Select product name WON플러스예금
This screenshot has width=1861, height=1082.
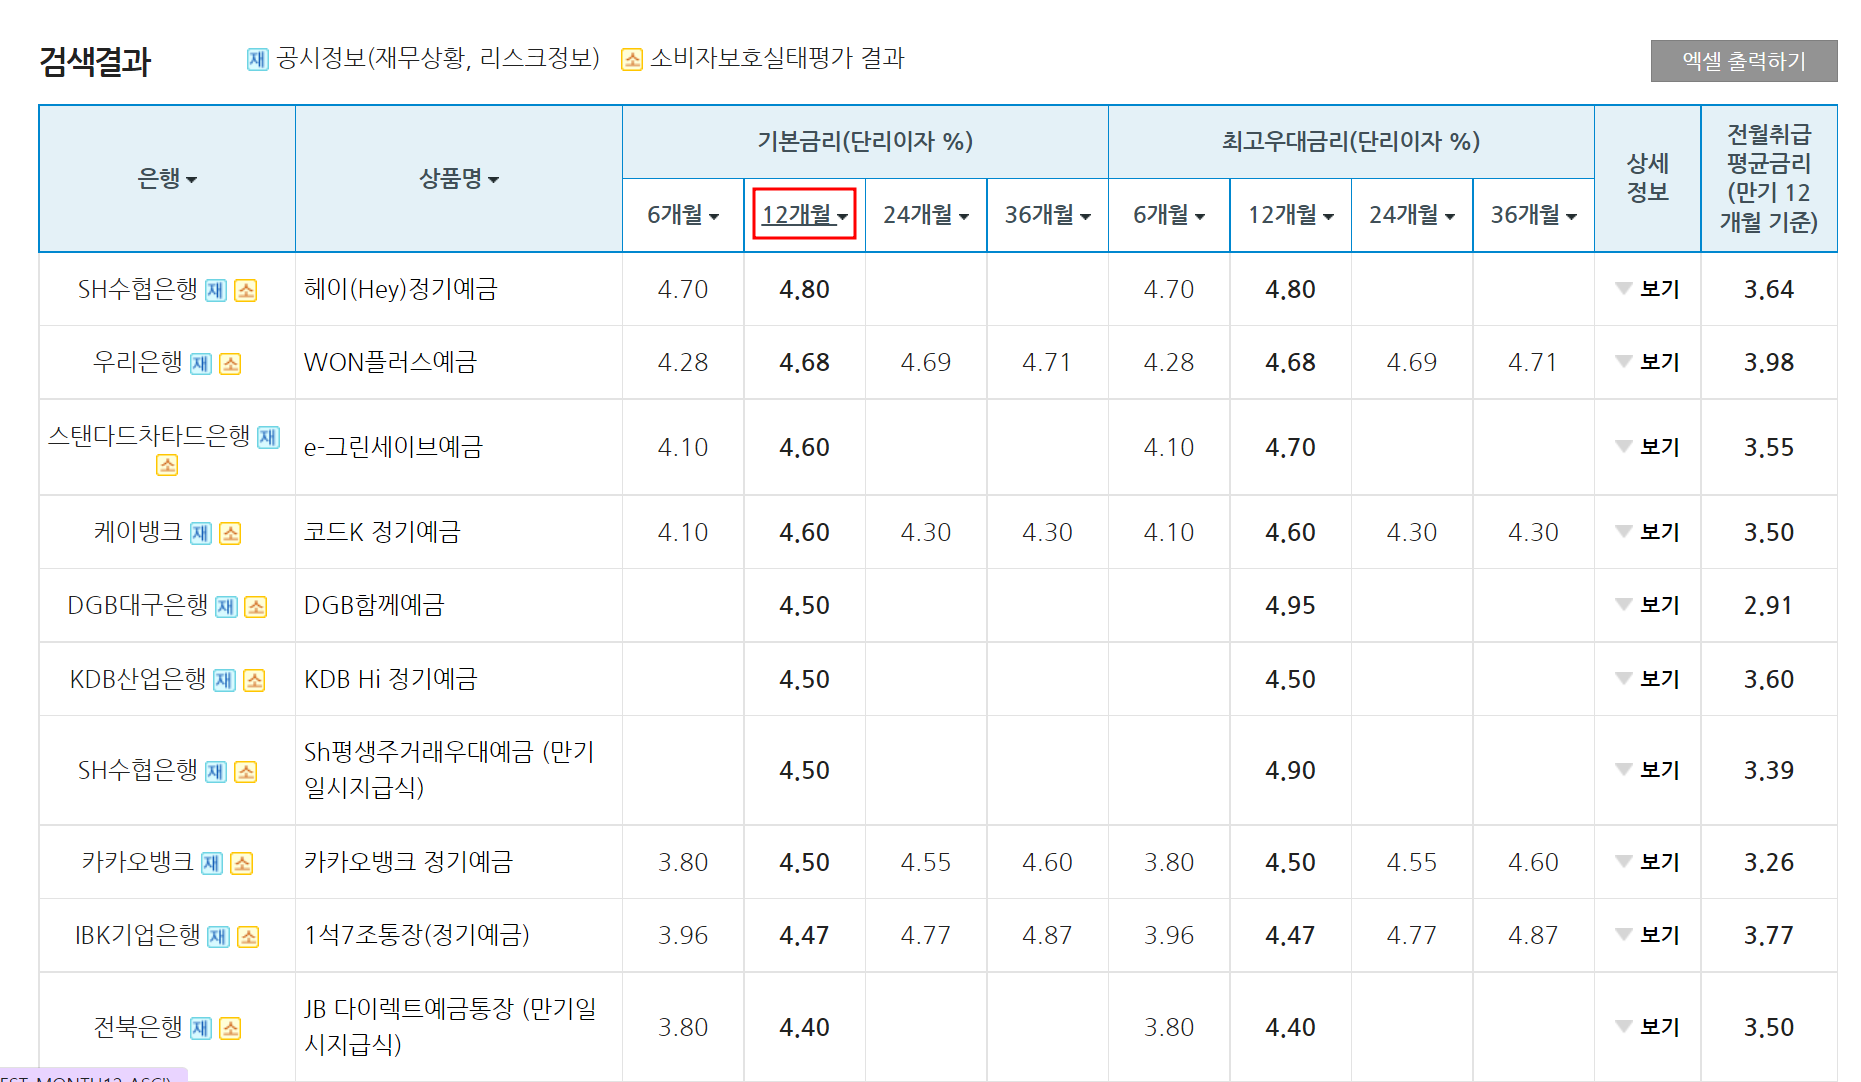click(390, 362)
